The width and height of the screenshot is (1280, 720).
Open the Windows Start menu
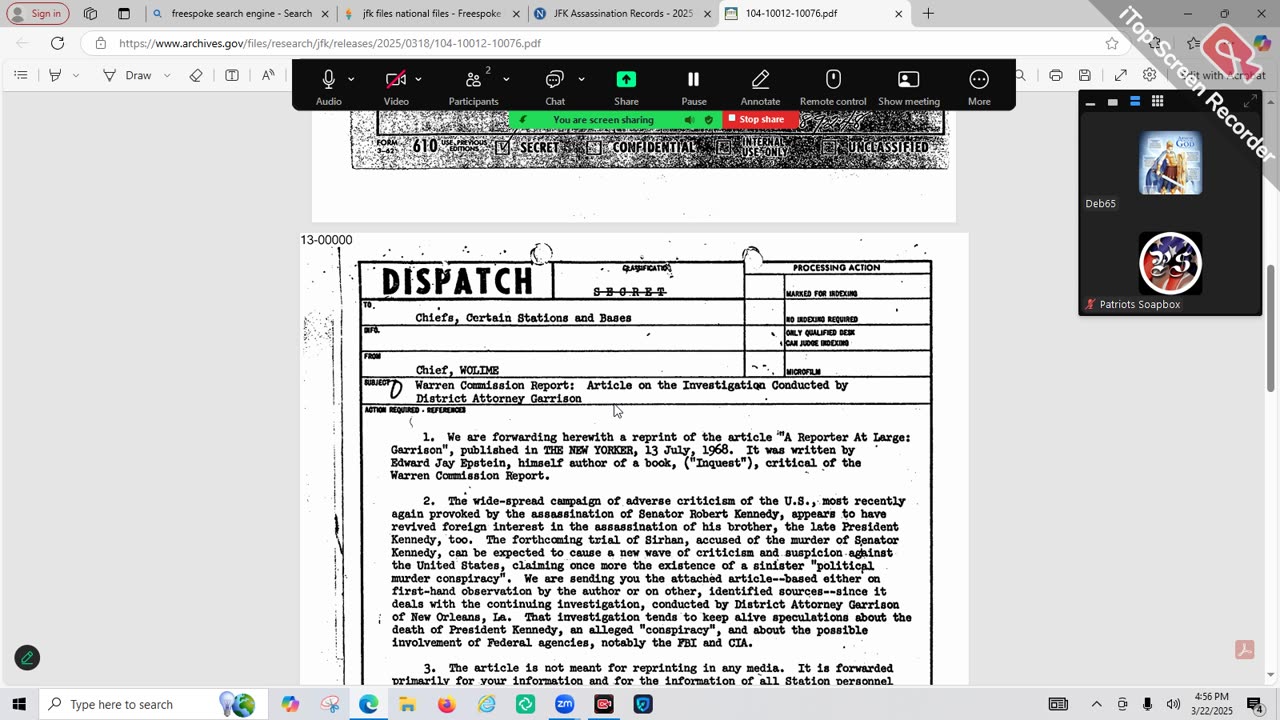[19, 704]
